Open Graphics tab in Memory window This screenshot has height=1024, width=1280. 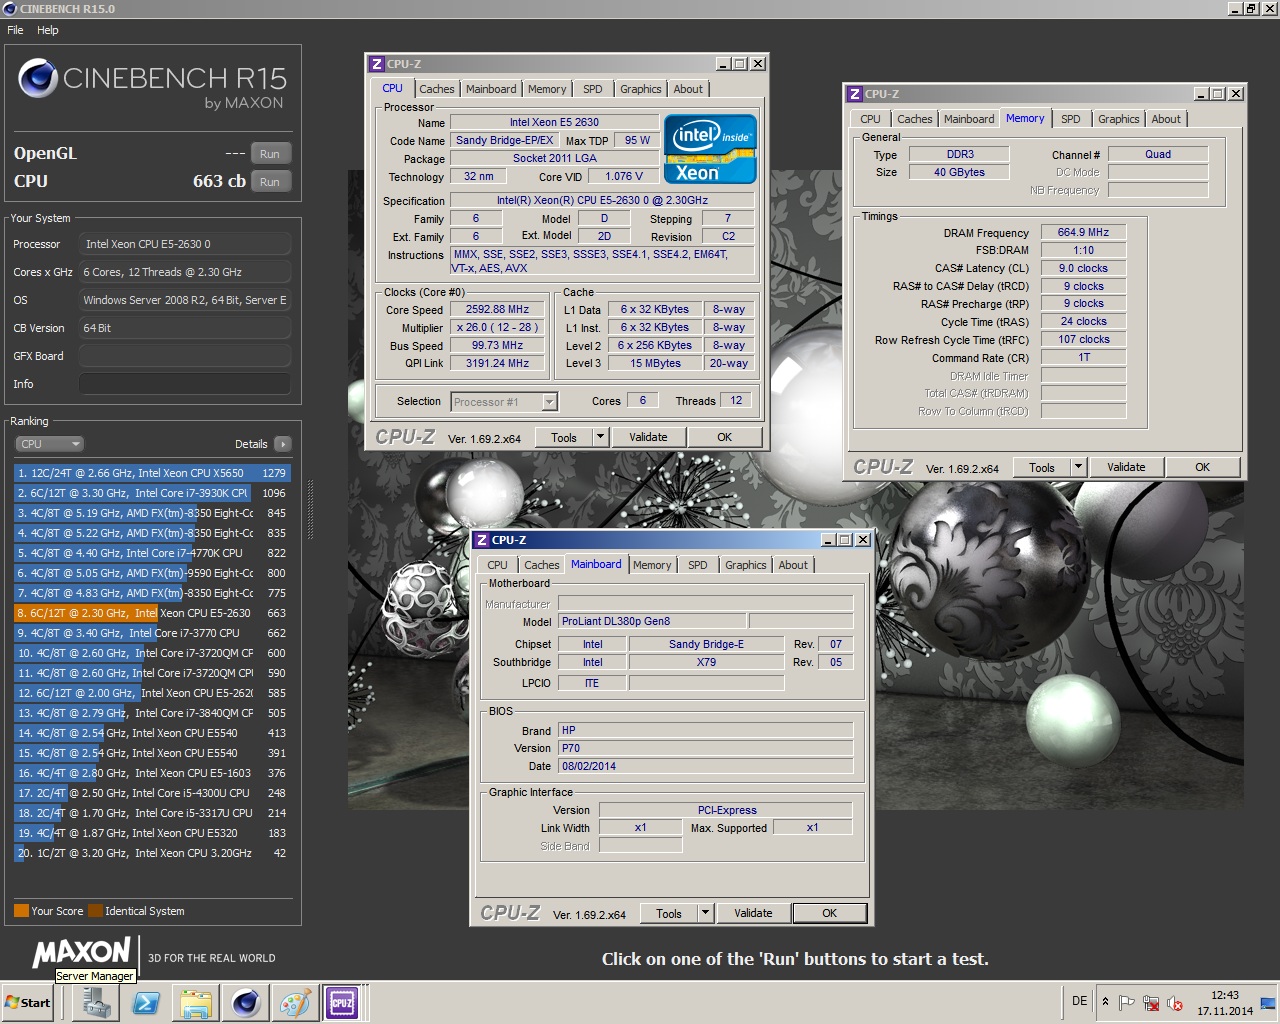1118,119
